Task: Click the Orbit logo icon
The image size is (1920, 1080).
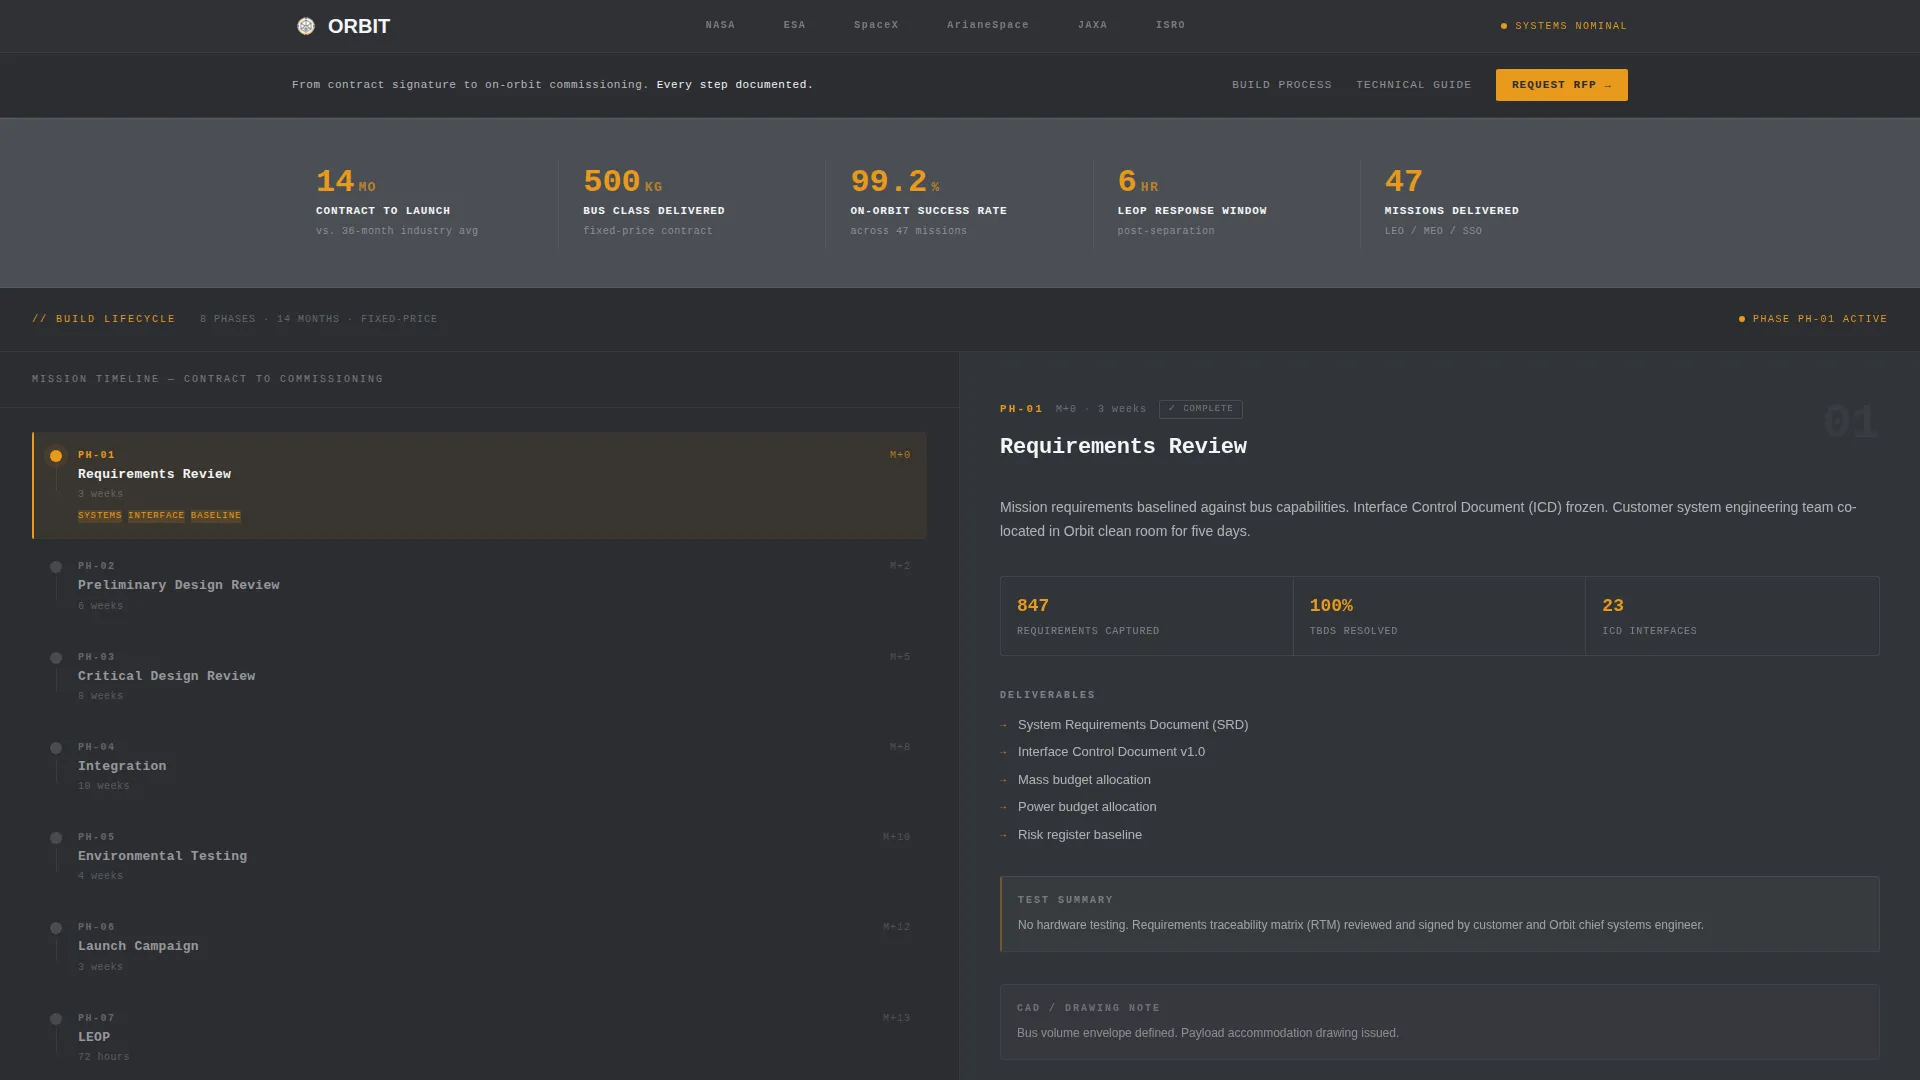Action: pos(306,26)
